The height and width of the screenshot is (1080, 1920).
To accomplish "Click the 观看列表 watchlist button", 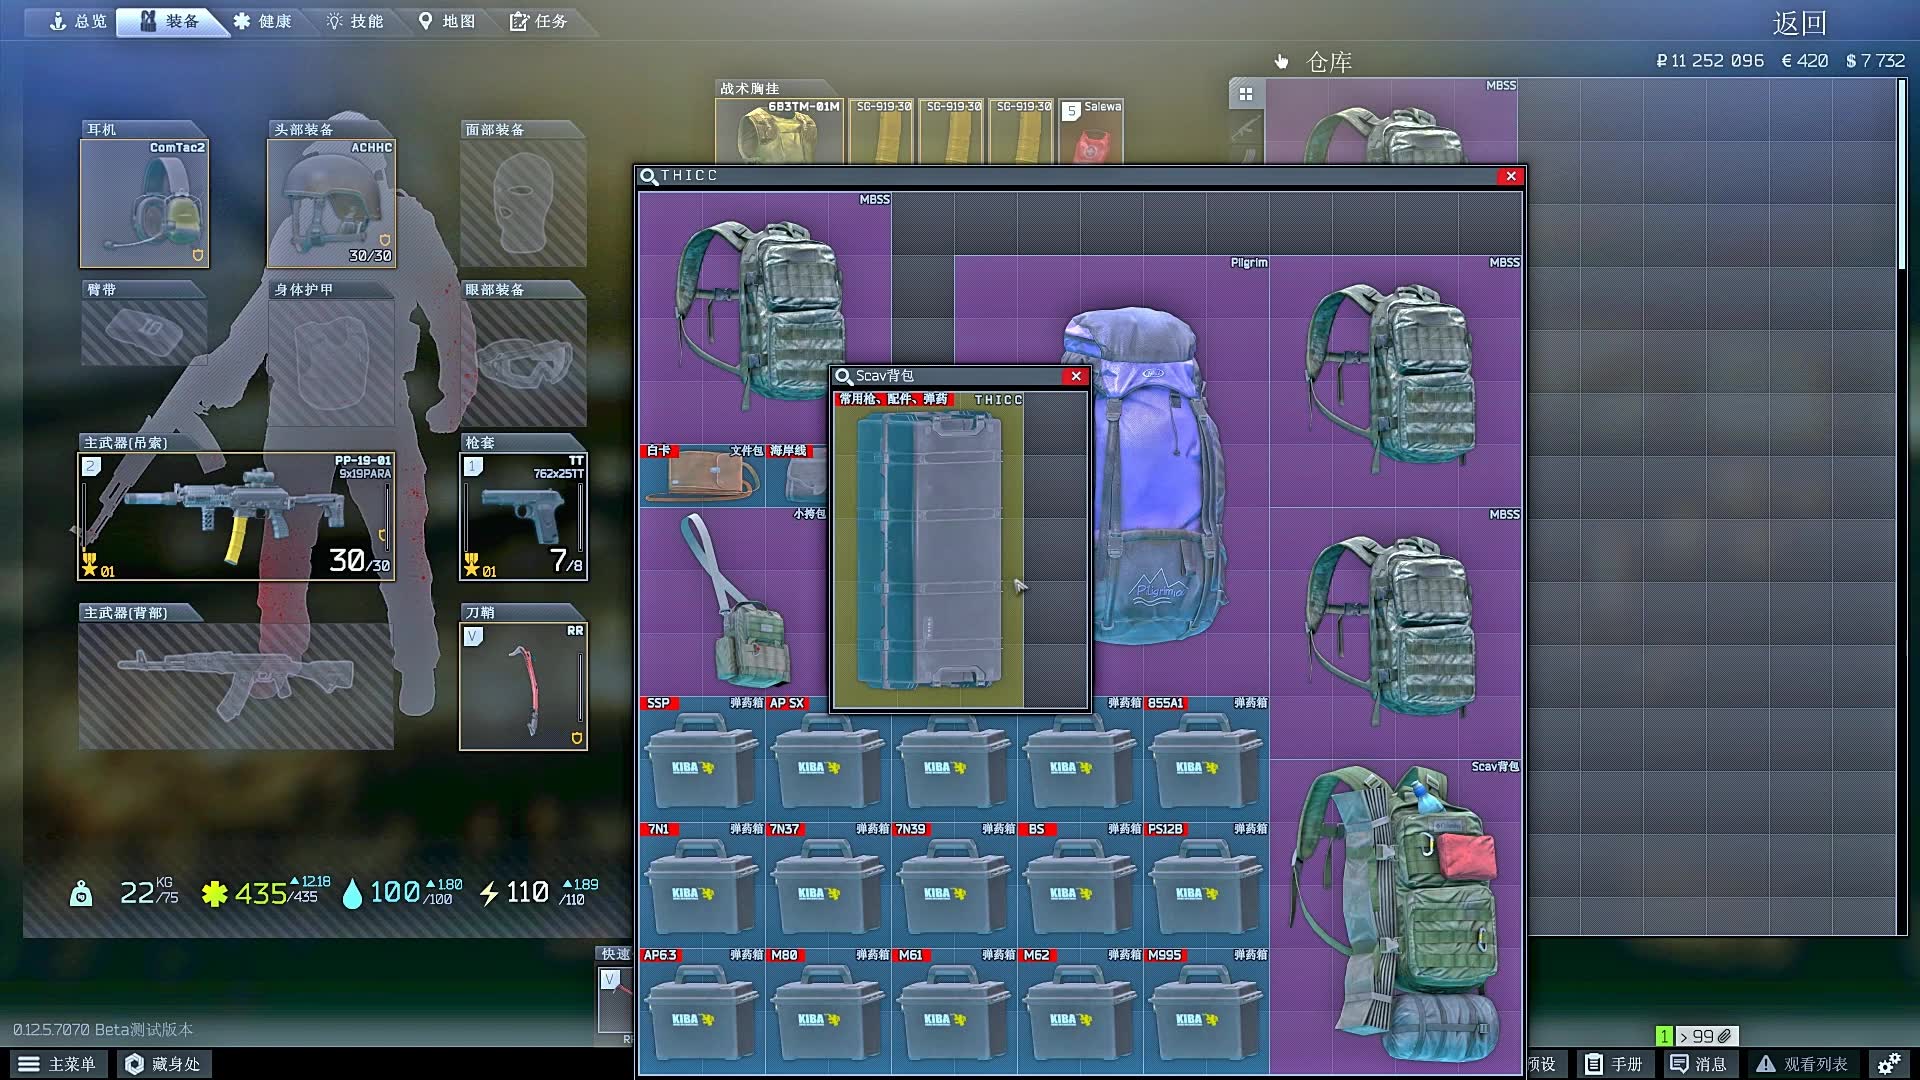I will pyautogui.click(x=1802, y=1064).
